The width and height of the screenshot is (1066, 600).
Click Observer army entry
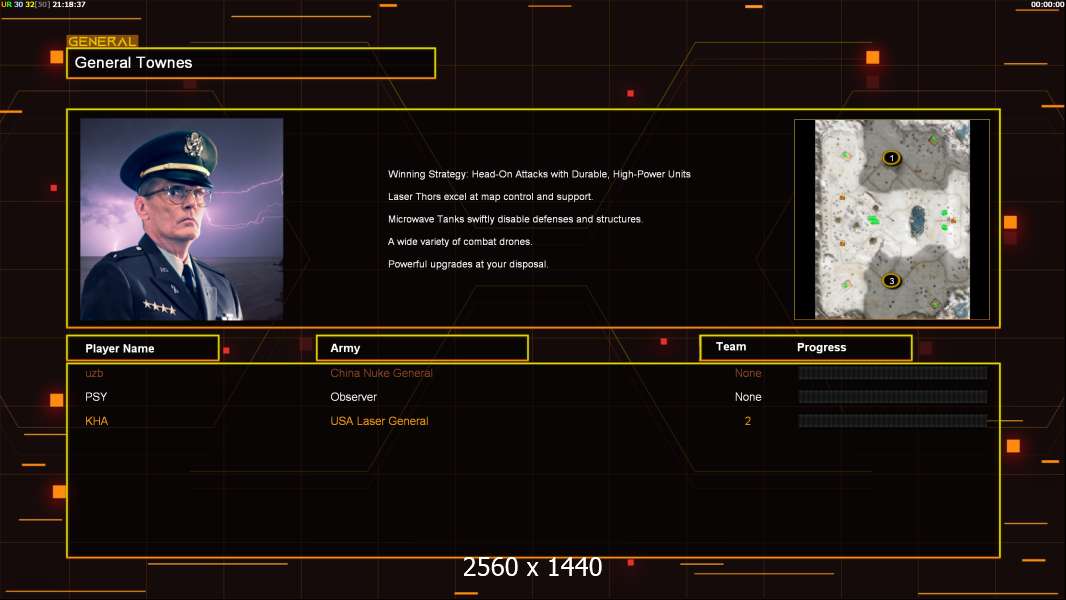(354, 397)
